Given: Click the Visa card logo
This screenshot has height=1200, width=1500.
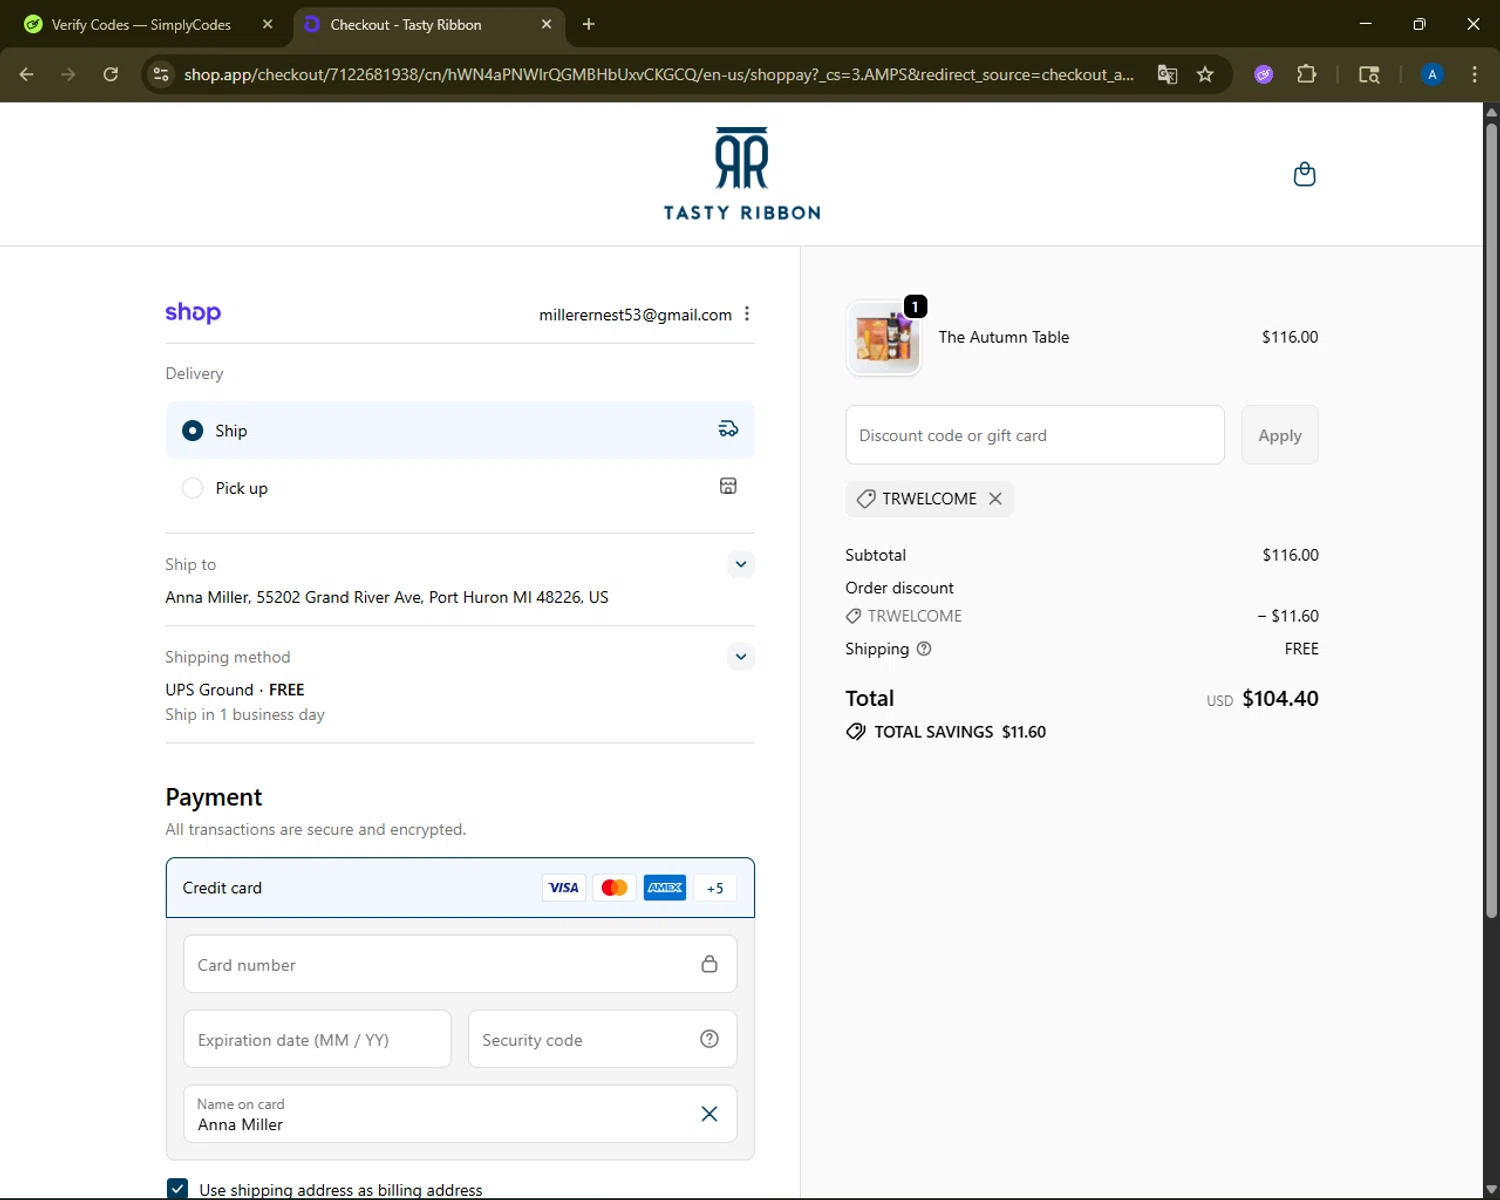Looking at the screenshot, I should click(x=564, y=887).
